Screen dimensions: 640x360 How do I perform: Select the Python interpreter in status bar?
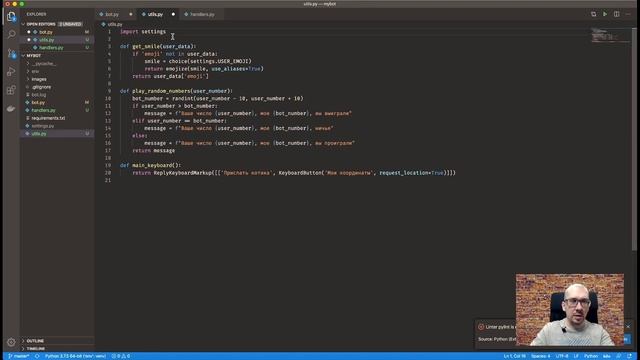(75, 356)
